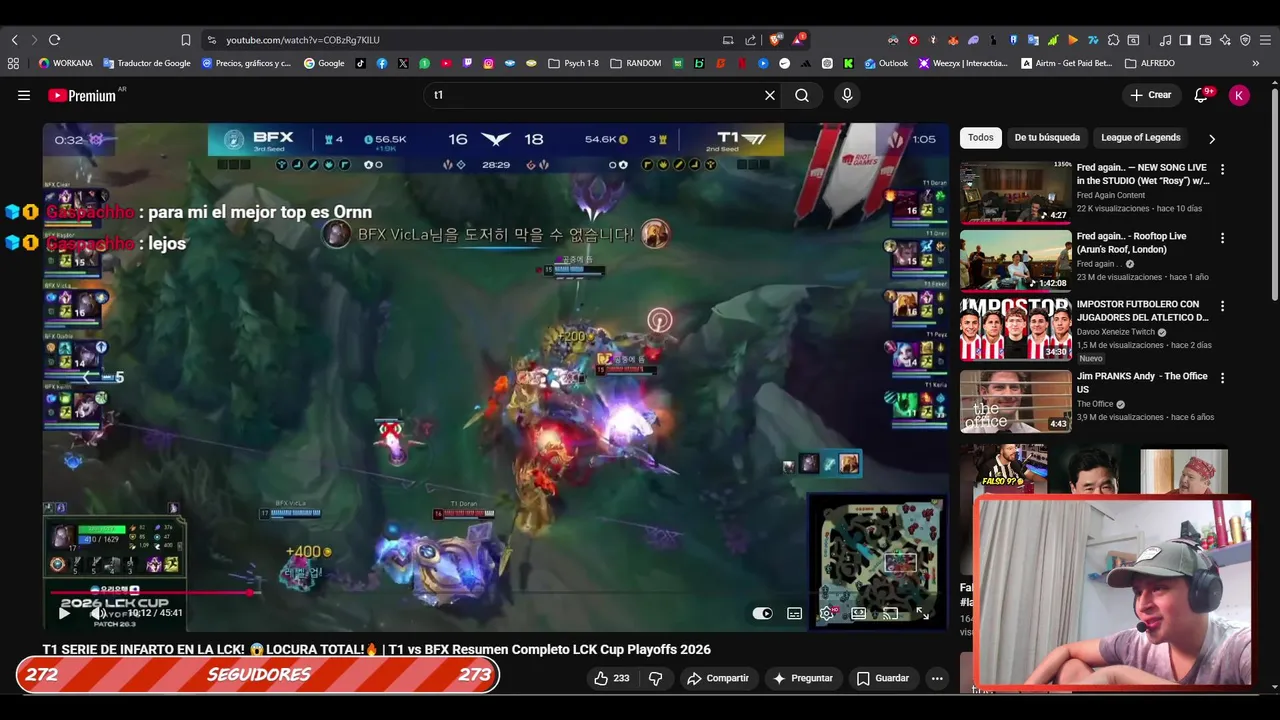Open options for Rooftop Live video
This screenshot has width=1280, height=720.
pos(1222,238)
